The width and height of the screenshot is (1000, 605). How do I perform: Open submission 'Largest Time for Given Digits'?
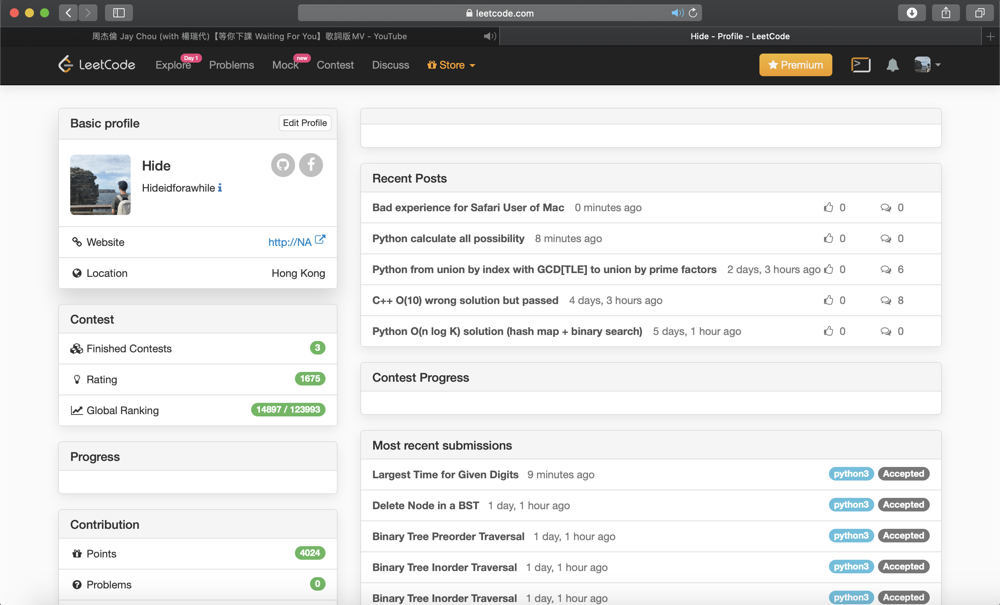pyautogui.click(x=445, y=474)
